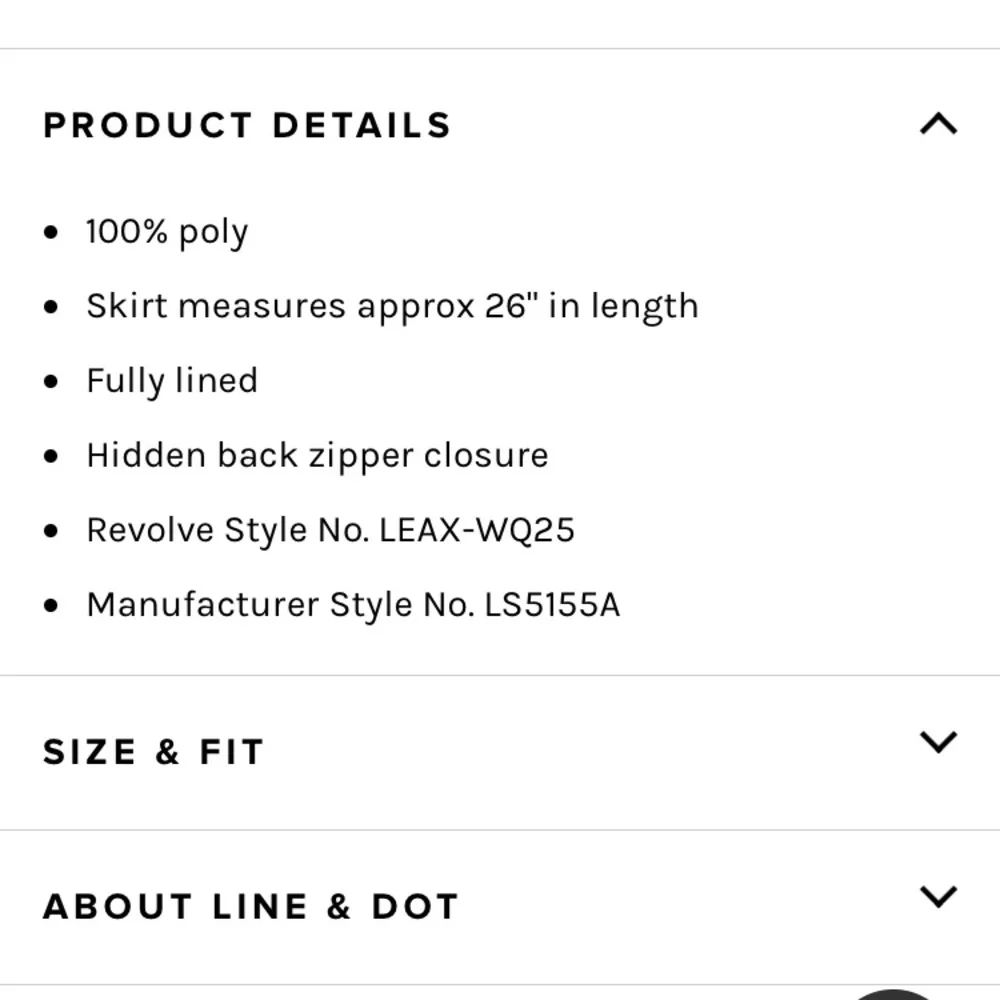Click the manufacturer code LS5155A
Image resolution: width=1000 pixels, height=1000 pixels.
[552, 605]
